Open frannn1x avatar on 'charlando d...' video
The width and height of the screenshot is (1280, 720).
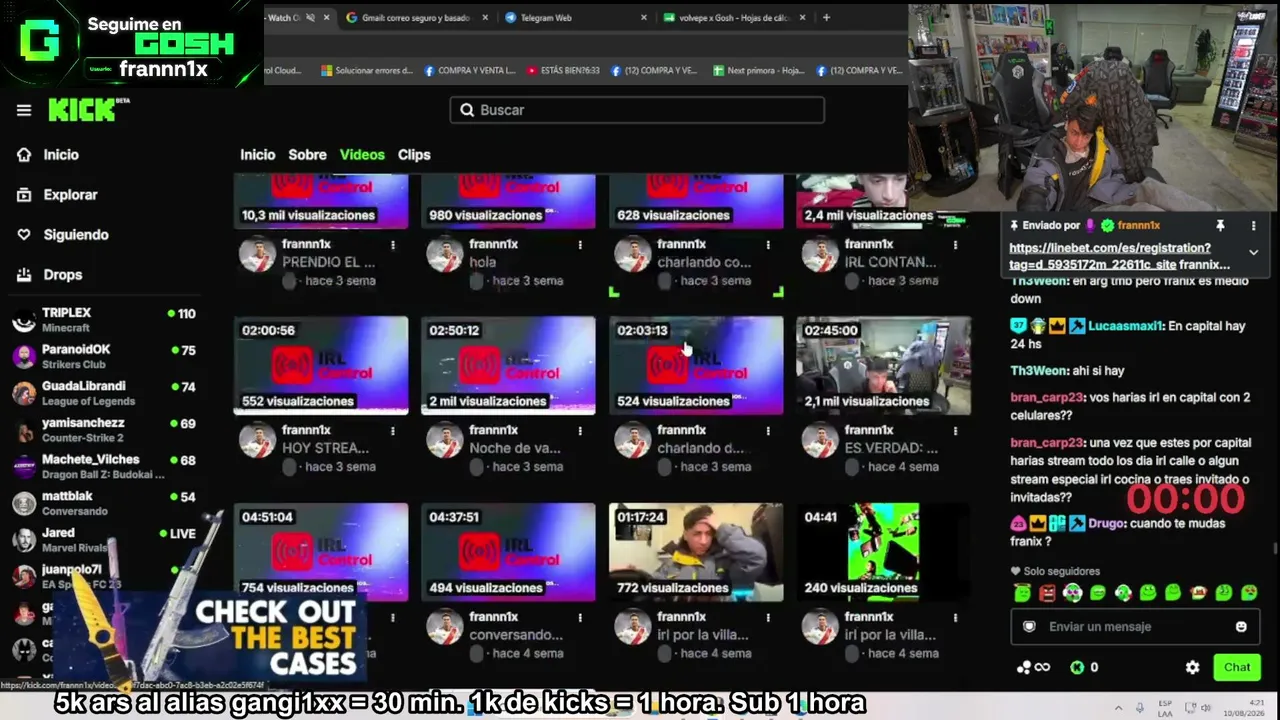(x=632, y=441)
